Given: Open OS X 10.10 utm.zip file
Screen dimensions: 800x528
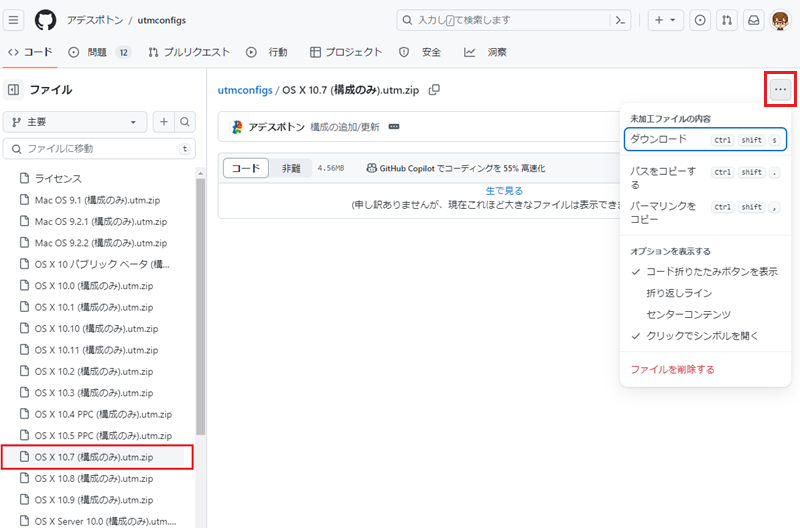Looking at the screenshot, I should 96,329.
